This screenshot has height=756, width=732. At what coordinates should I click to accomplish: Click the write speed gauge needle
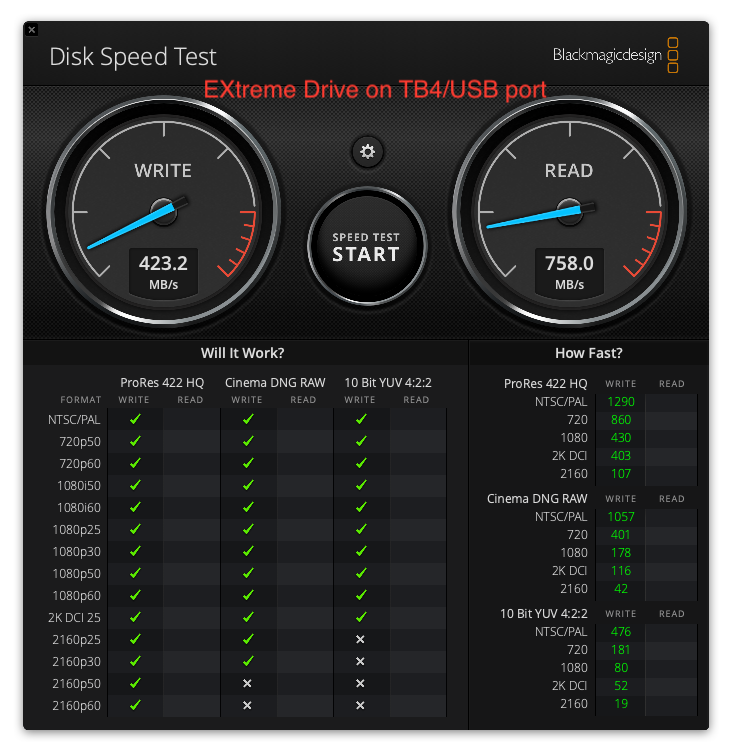pyautogui.click(x=137, y=223)
